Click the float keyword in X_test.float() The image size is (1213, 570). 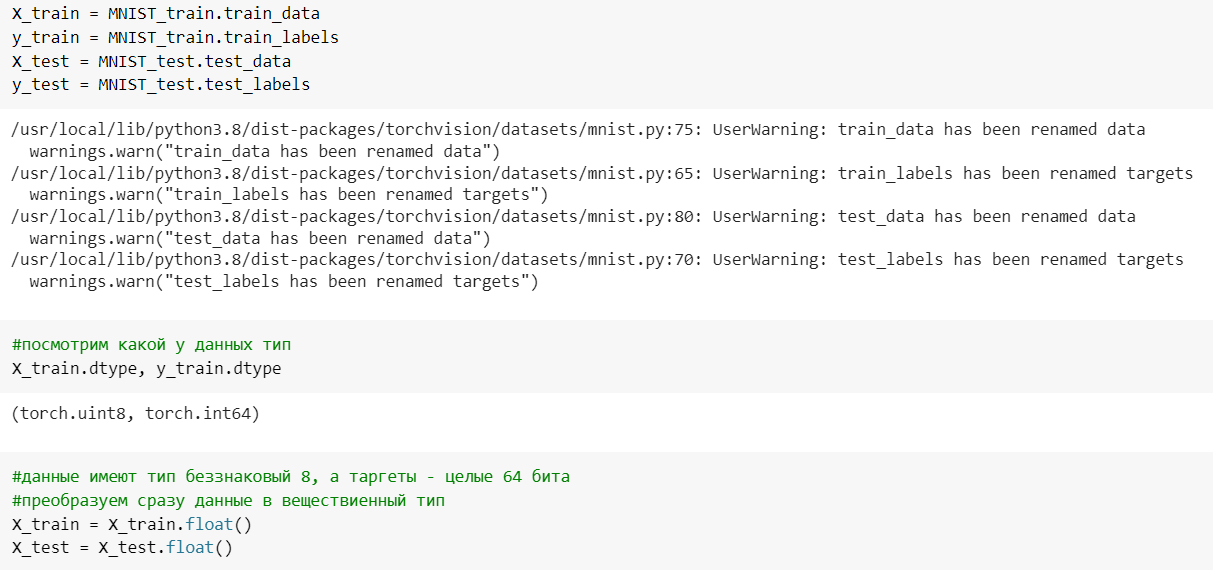click(x=190, y=548)
